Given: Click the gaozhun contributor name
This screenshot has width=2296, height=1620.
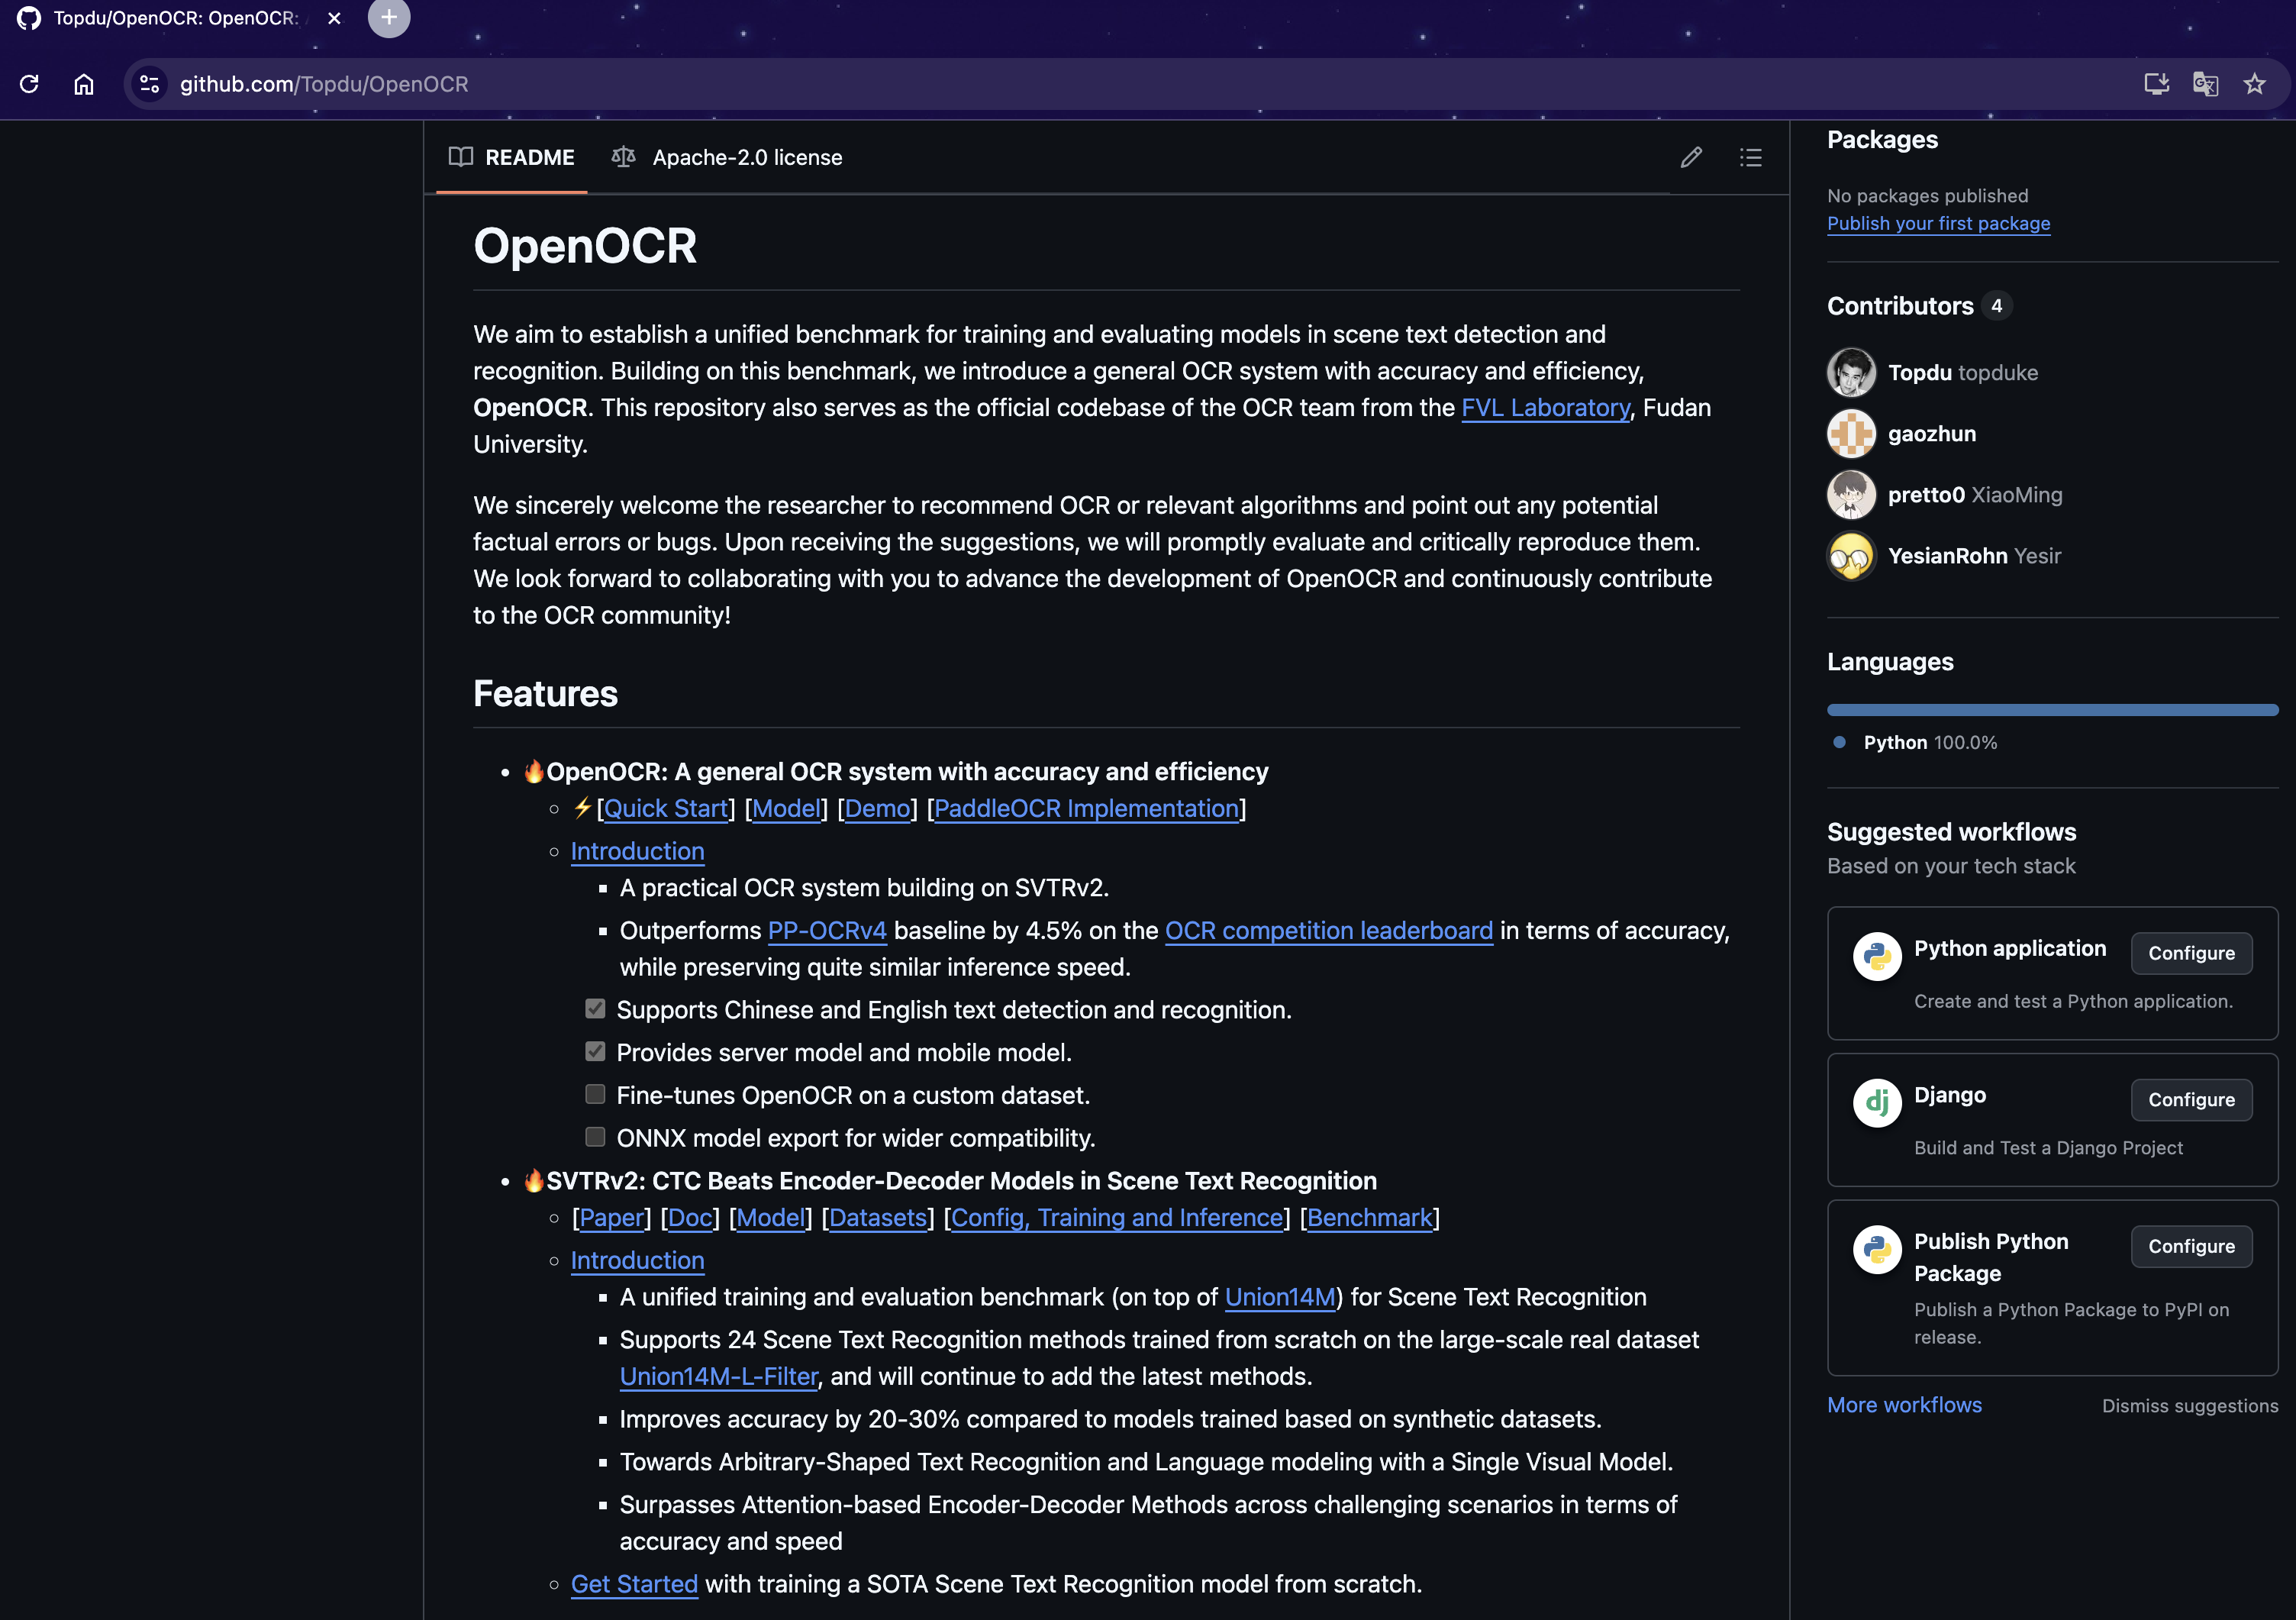Looking at the screenshot, I should [1932, 433].
